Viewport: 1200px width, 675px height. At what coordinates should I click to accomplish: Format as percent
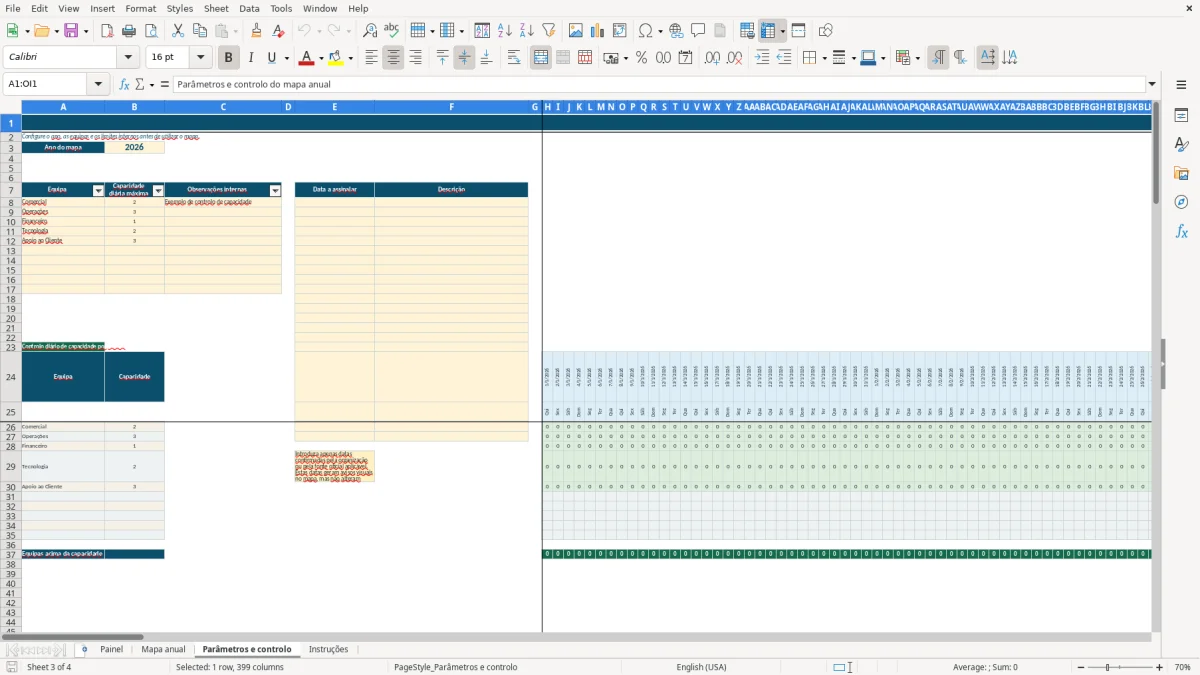641,58
